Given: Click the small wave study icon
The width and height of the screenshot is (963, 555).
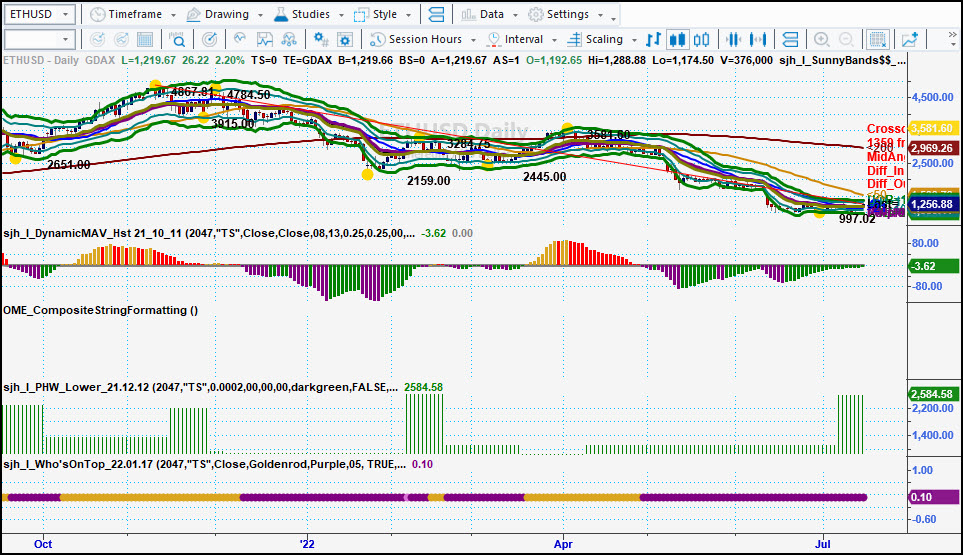Looking at the screenshot, I should (240, 39).
